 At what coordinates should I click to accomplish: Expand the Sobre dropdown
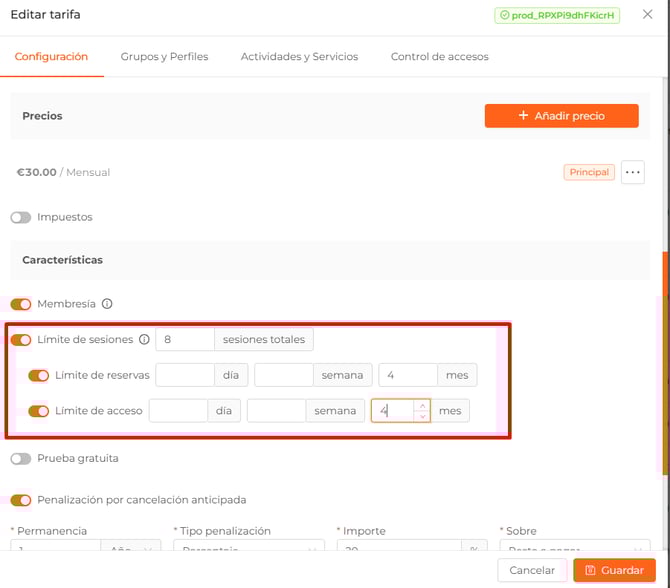point(575,549)
